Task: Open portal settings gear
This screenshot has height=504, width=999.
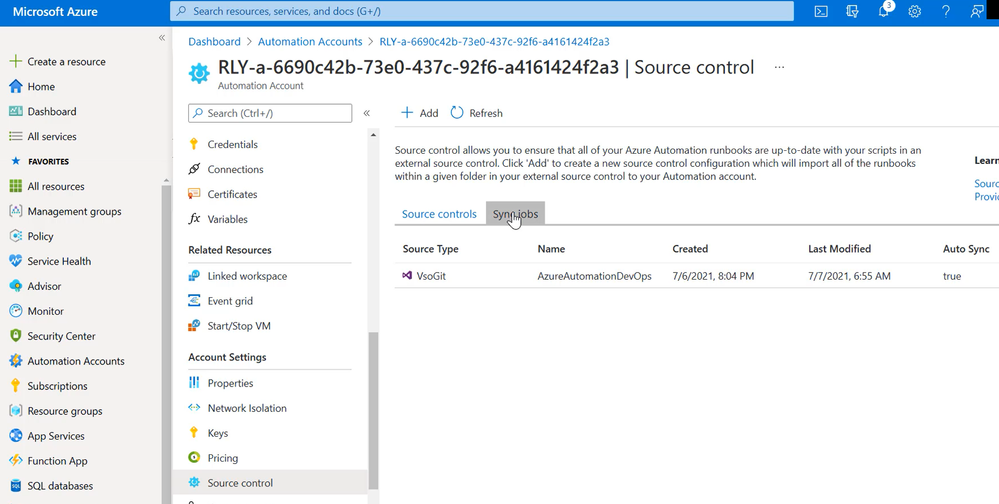Action: (x=914, y=11)
